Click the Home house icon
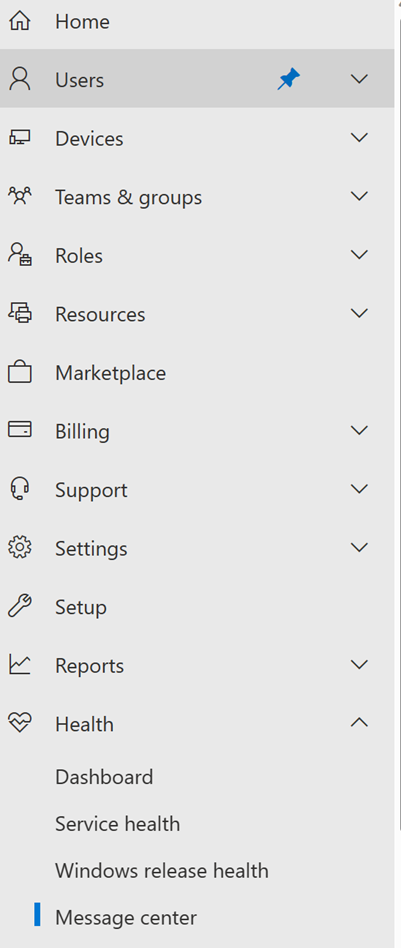Screen dimensions: 401x948 click(19, 22)
